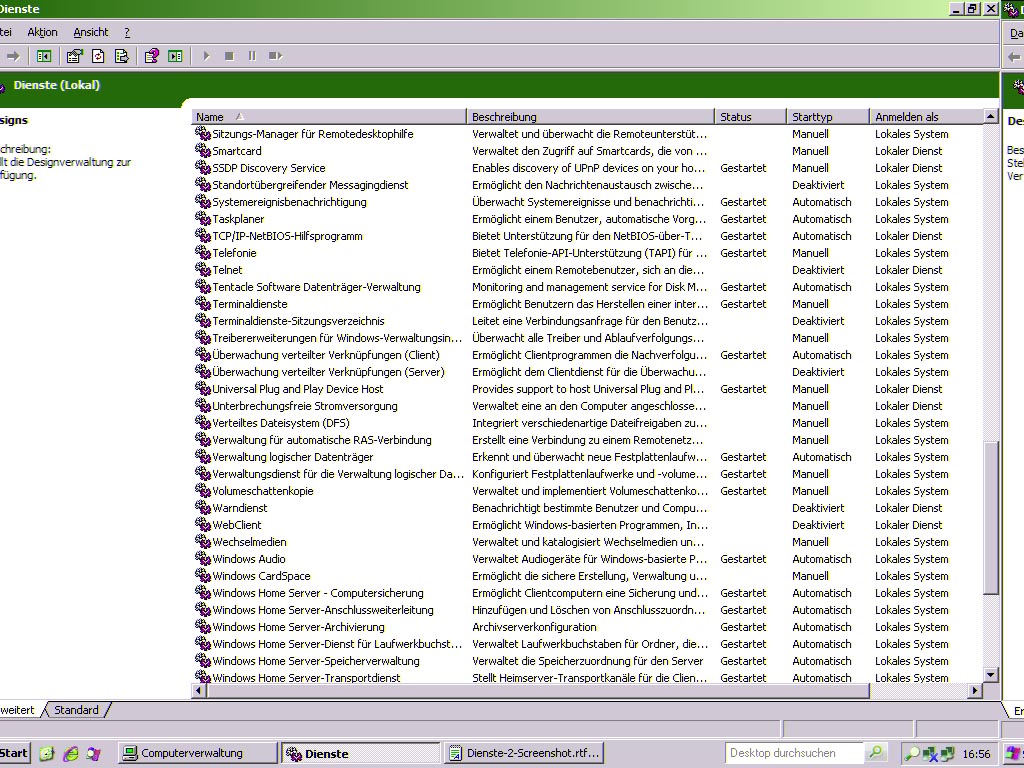The image size is (1024, 768).
Task: Click the search magnifier next to Desktop durchsuchen
Action: (876, 753)
